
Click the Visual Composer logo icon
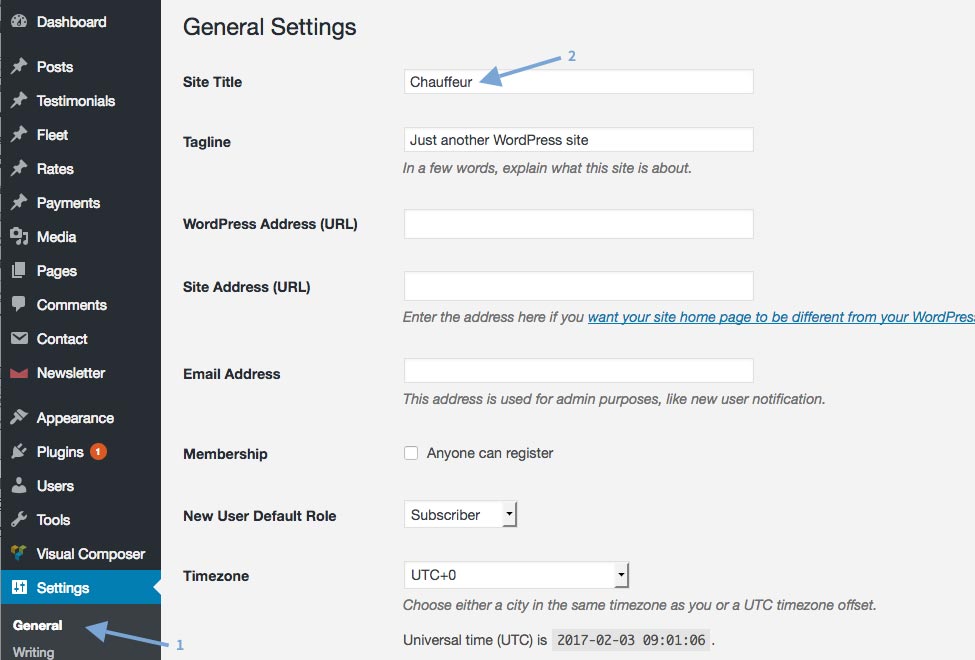coord(19,553)
